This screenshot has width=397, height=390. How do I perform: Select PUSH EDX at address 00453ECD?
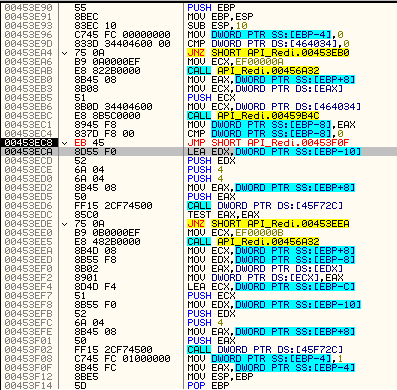click(211, 160)
